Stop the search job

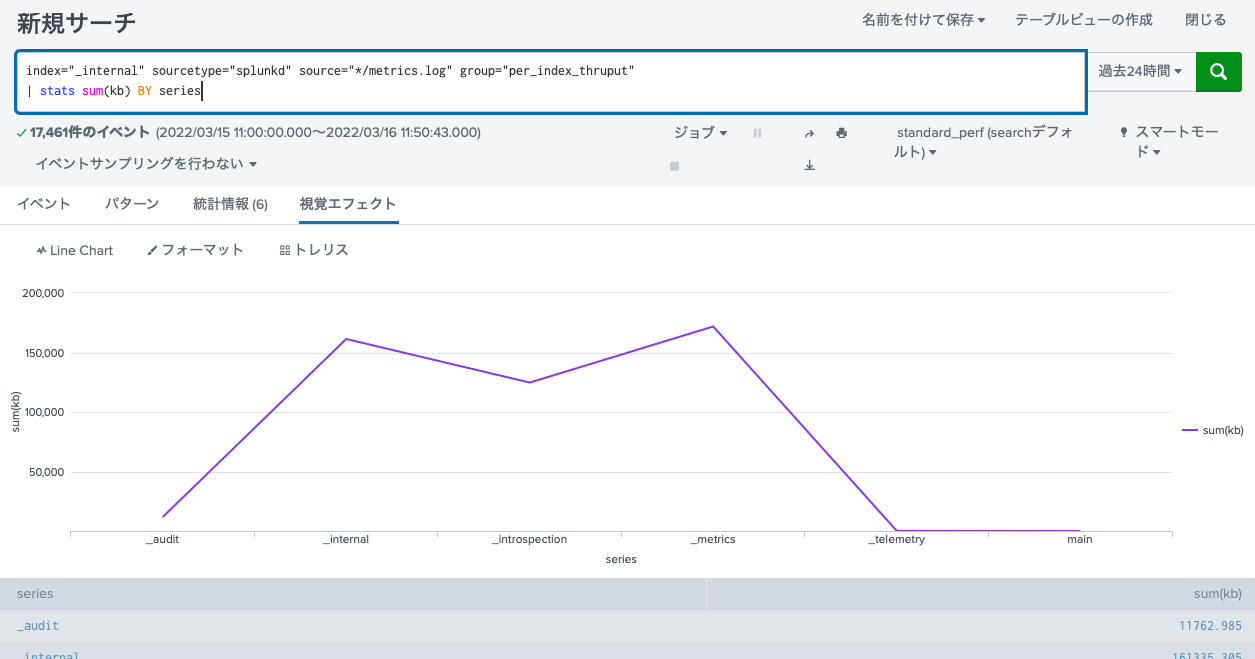coord(674,166)
